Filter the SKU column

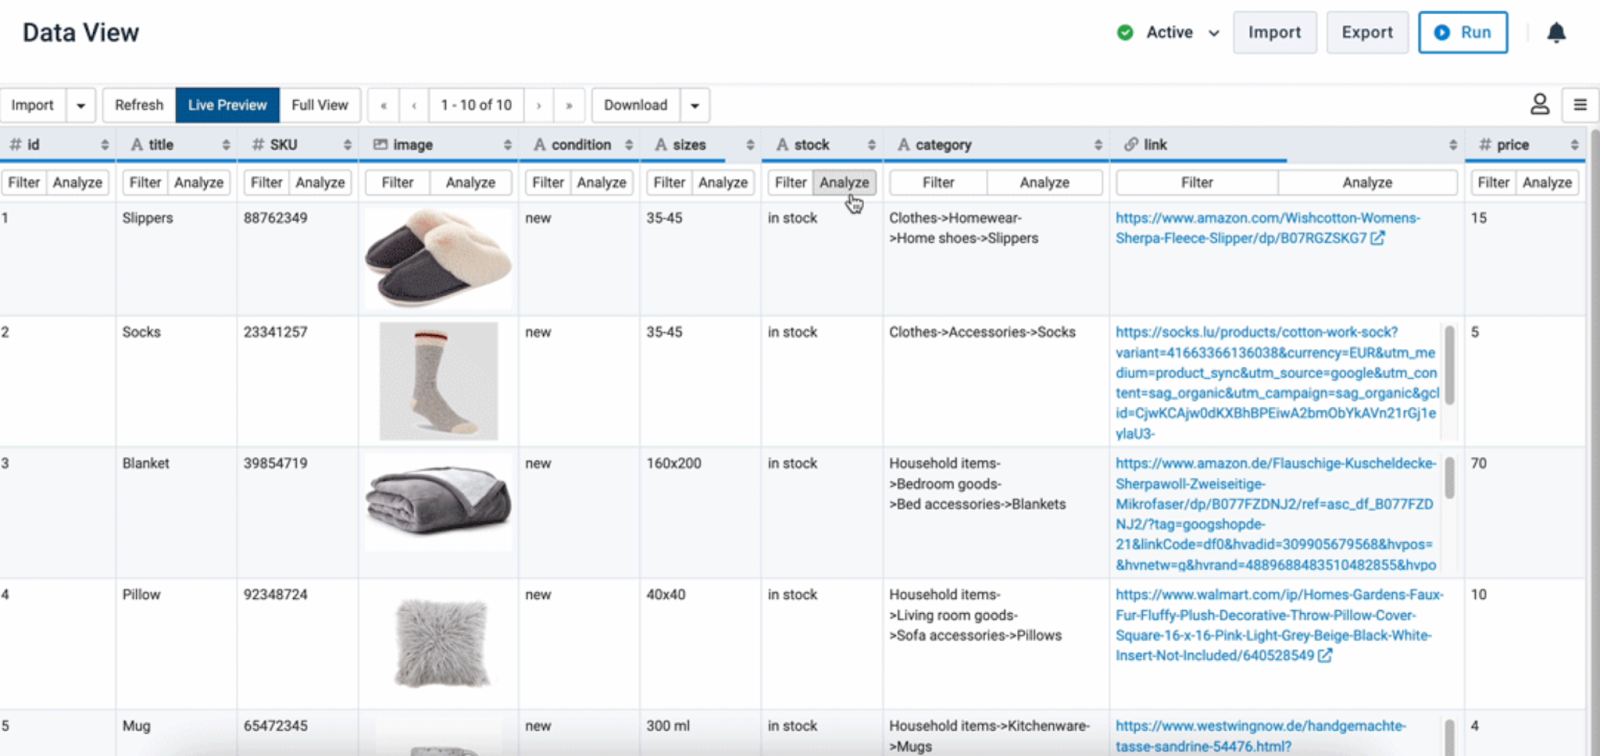coord(266,183)
